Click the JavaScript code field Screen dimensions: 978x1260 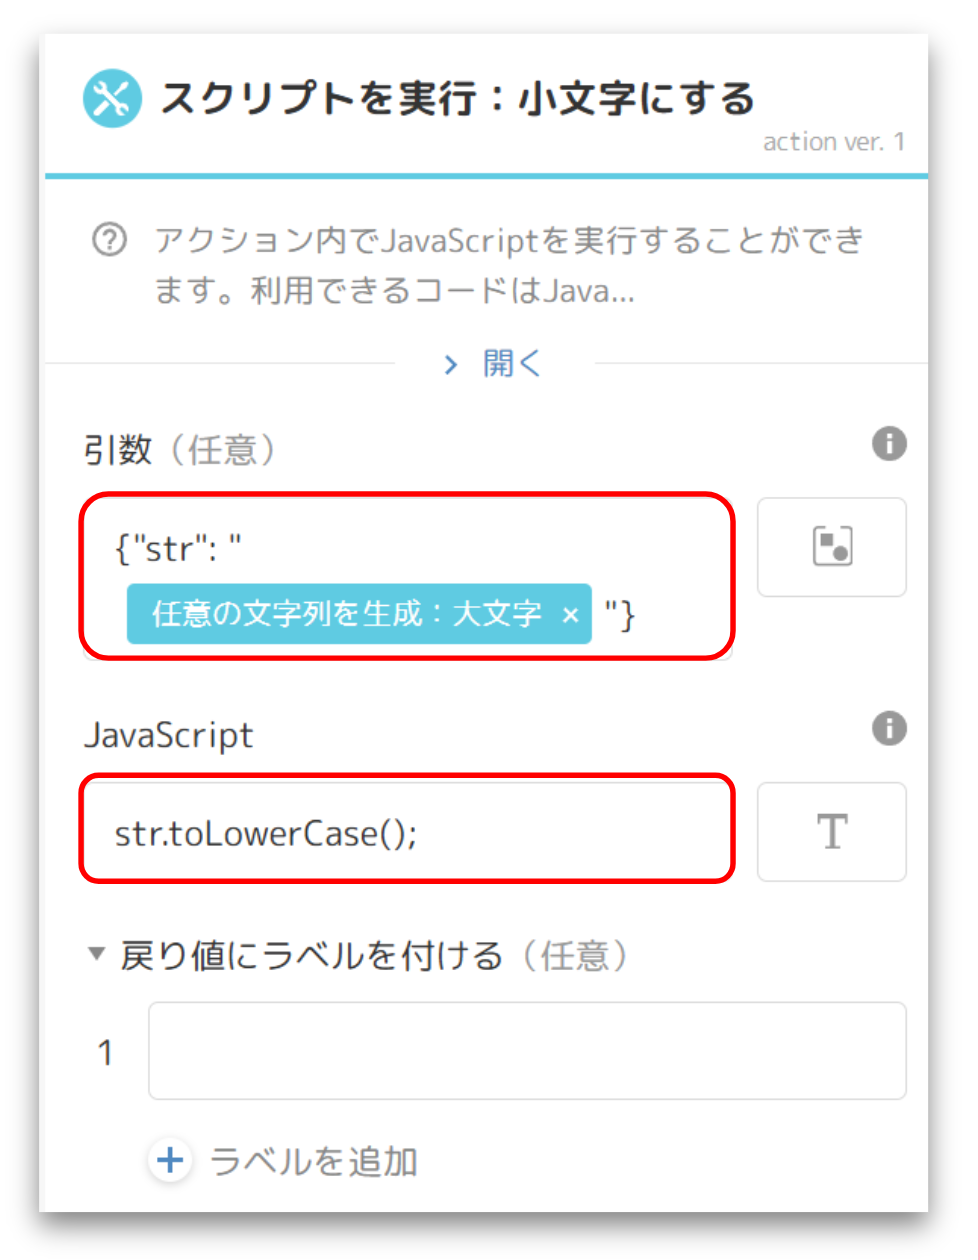point(407,829)
